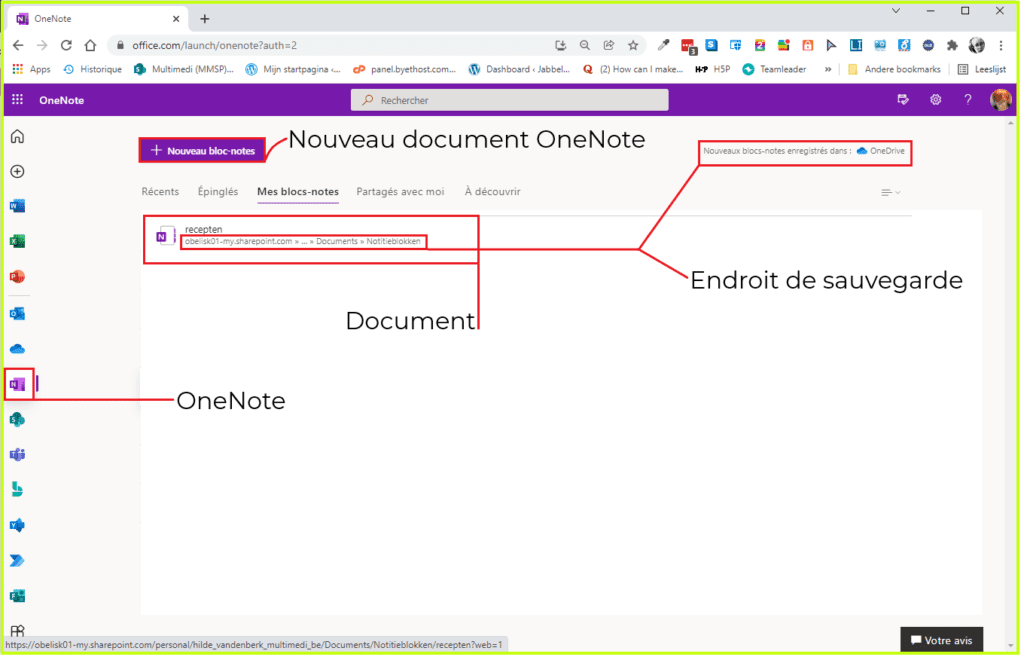
Task: Click the zoom magnifier icon in address bar
Action: pos(584,45)
